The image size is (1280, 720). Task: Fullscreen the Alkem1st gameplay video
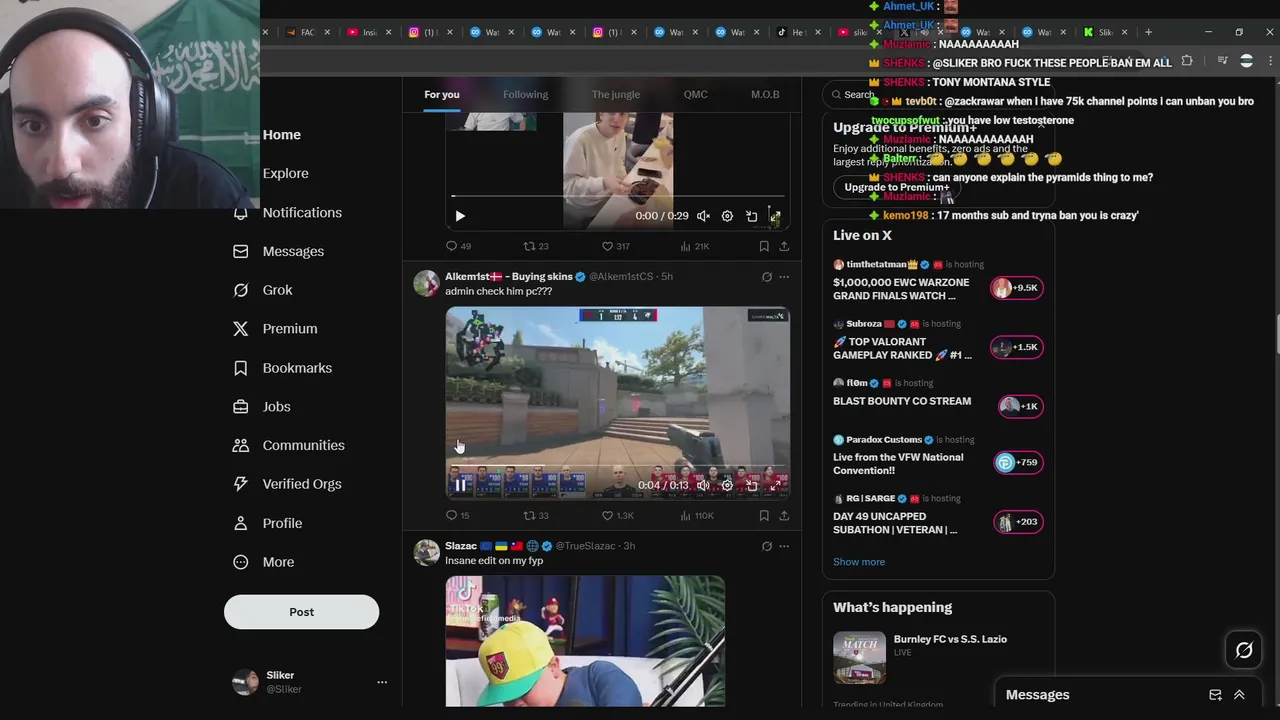click(775, 486)
